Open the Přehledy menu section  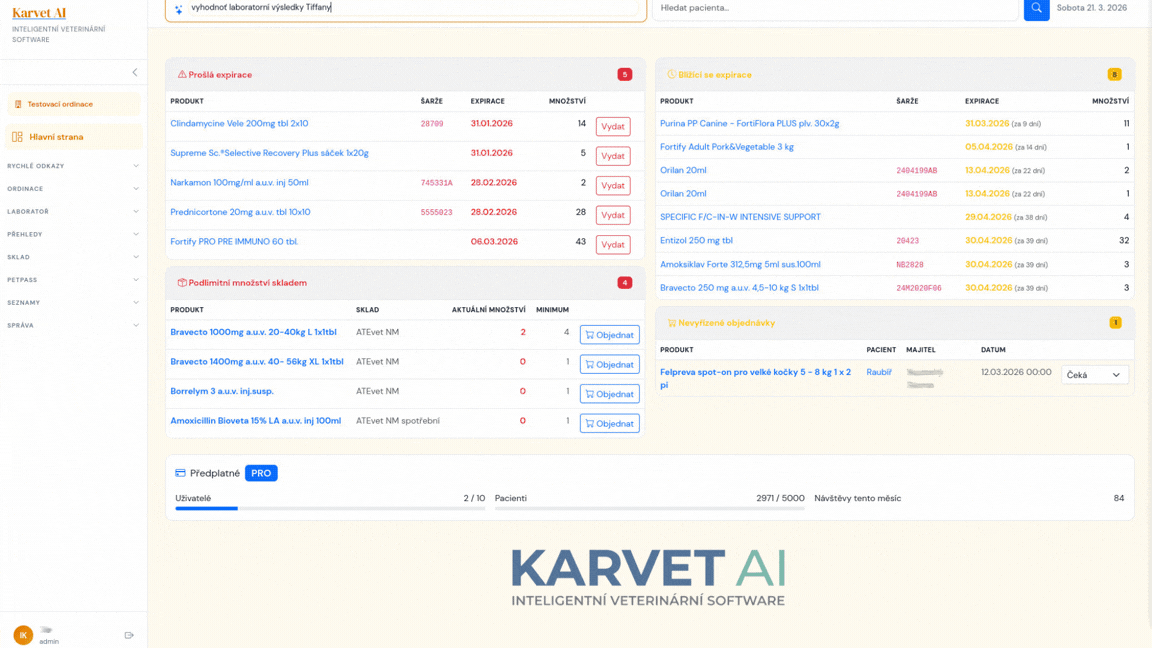73,234
